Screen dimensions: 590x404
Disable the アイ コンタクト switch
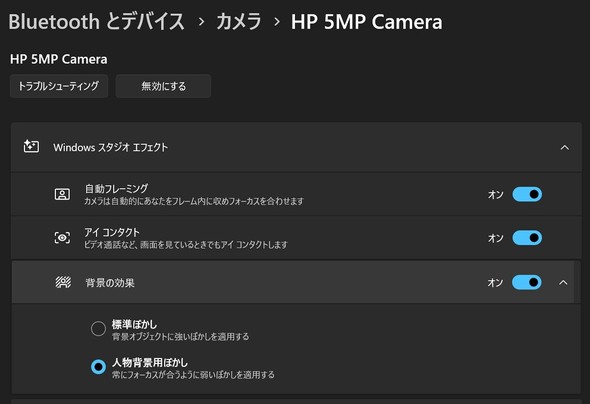pos(527,238)
